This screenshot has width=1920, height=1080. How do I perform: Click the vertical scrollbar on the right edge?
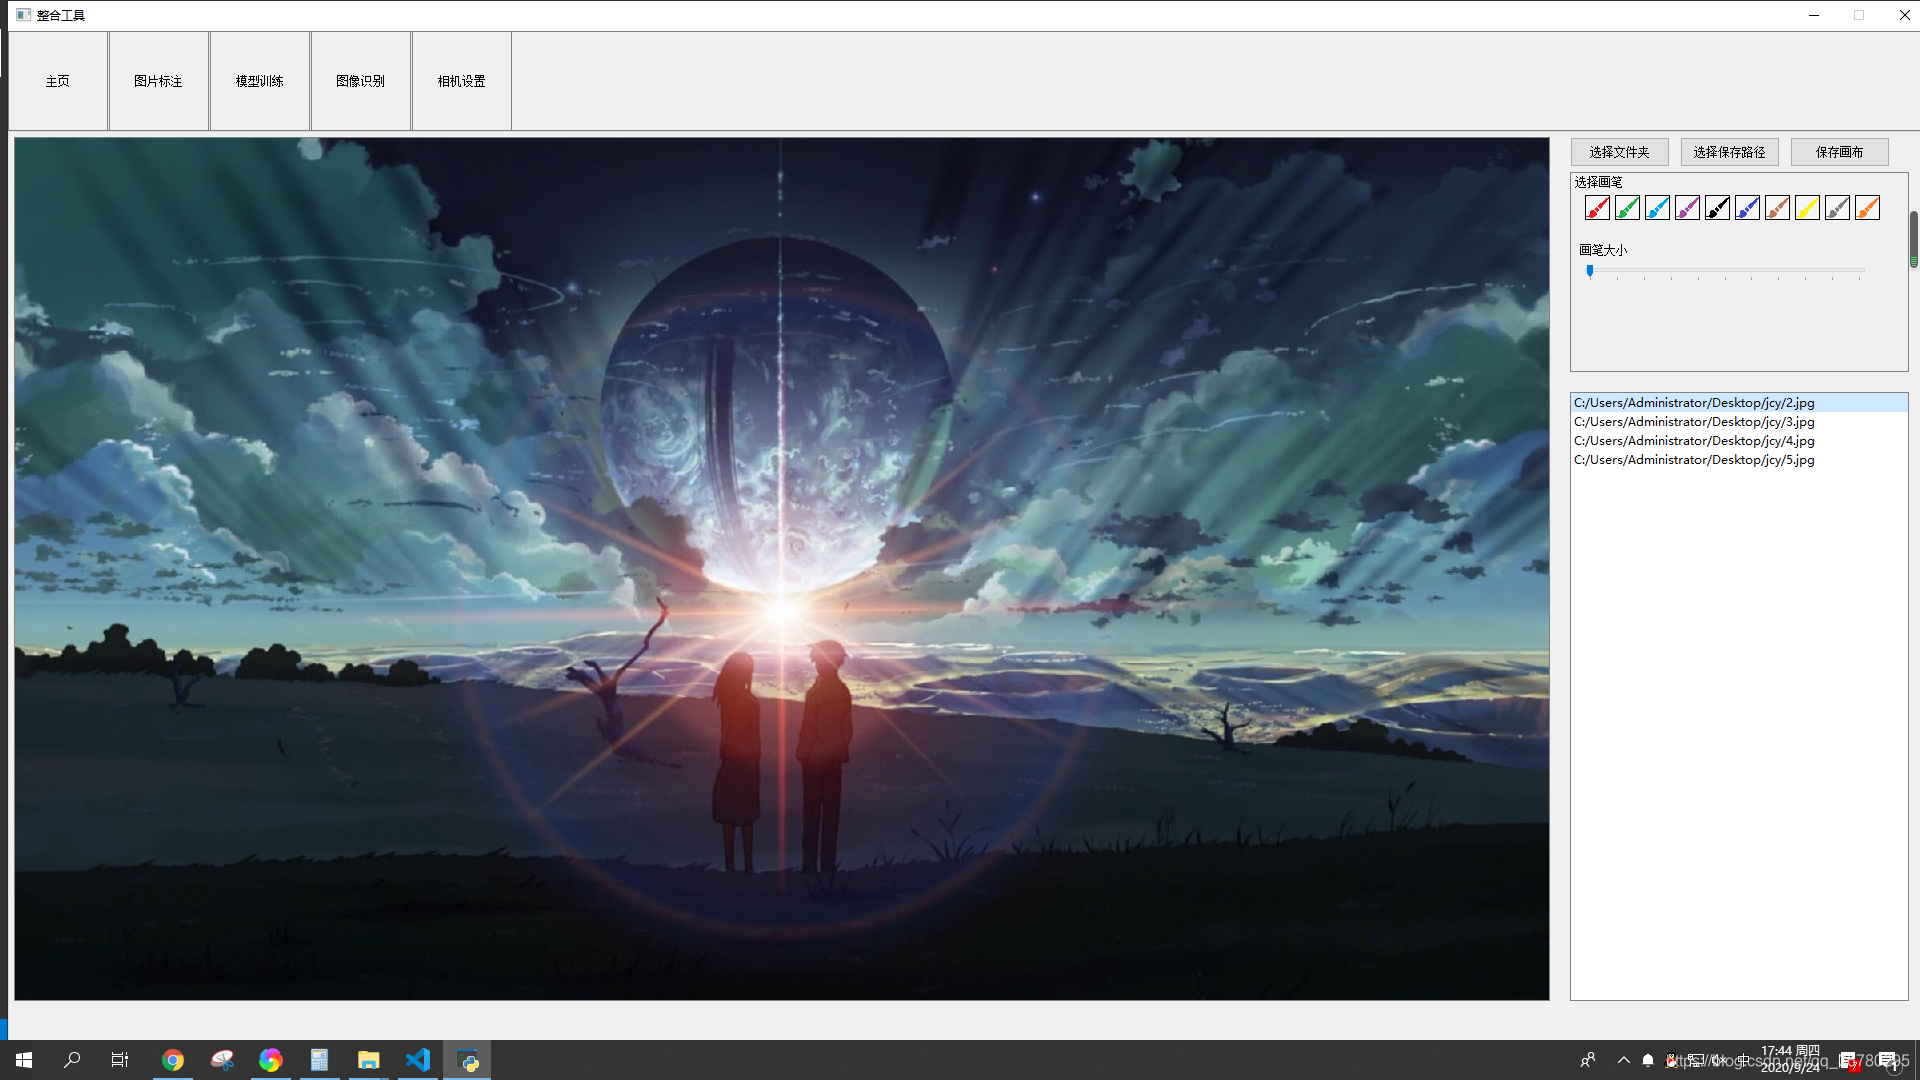point(1914,240)
